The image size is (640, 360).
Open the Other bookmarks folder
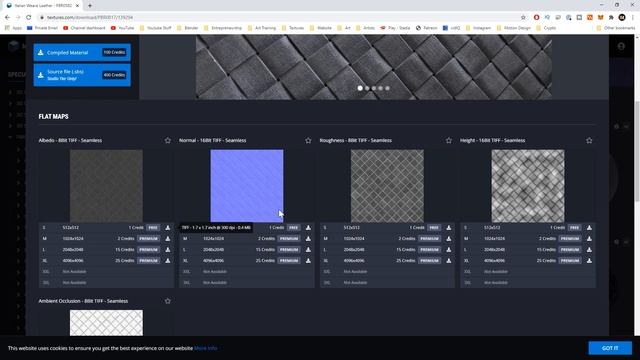(616, 28)
